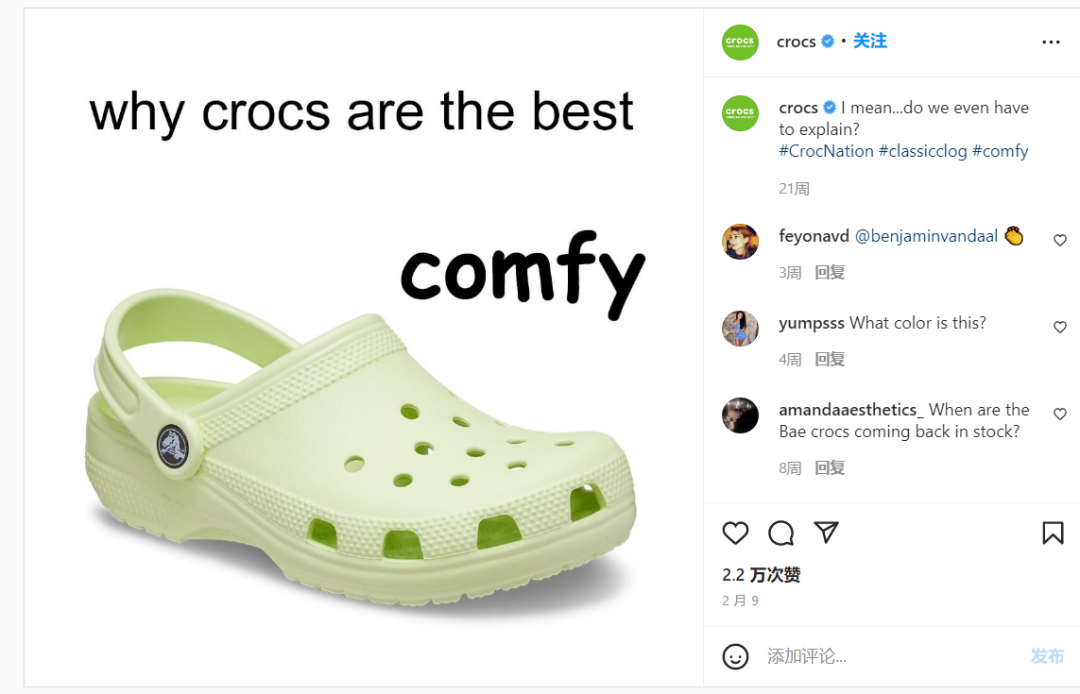The image size is (1080, 694).
Task: Reply to yumpsss's comment
Action: point(829,359)
